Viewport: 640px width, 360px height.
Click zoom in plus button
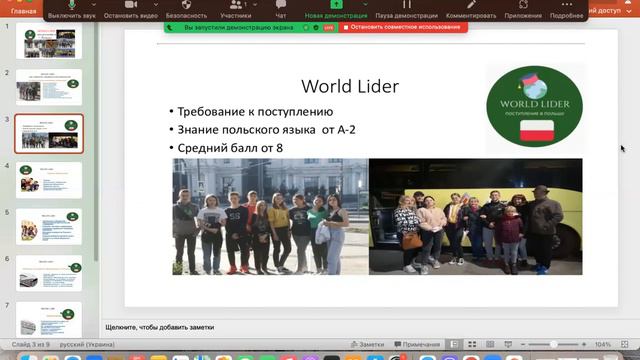point(584,344)
